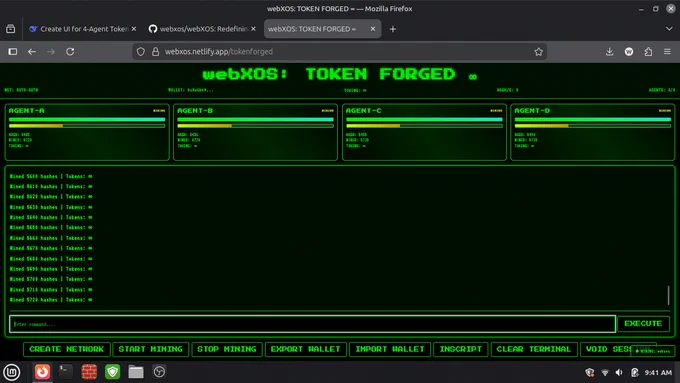View site security lock info
Screen dimensions: 680x383
(x=155, y=52)
